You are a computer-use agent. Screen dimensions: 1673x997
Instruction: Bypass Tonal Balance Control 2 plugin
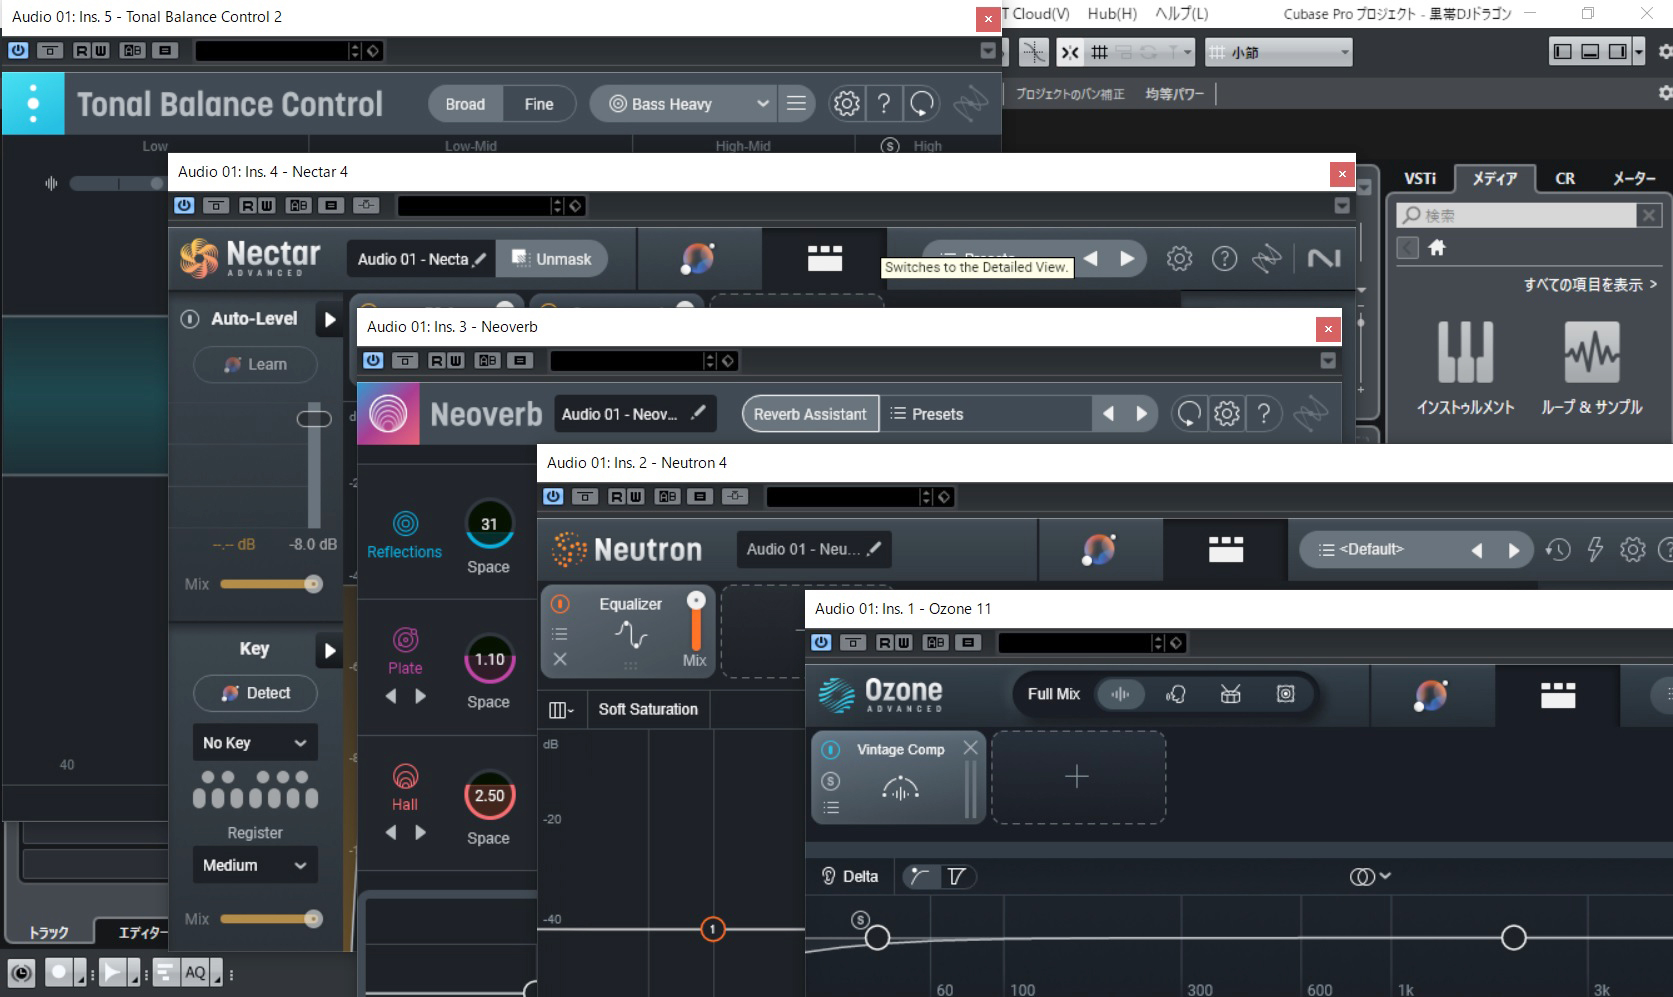tap(17, 50)
